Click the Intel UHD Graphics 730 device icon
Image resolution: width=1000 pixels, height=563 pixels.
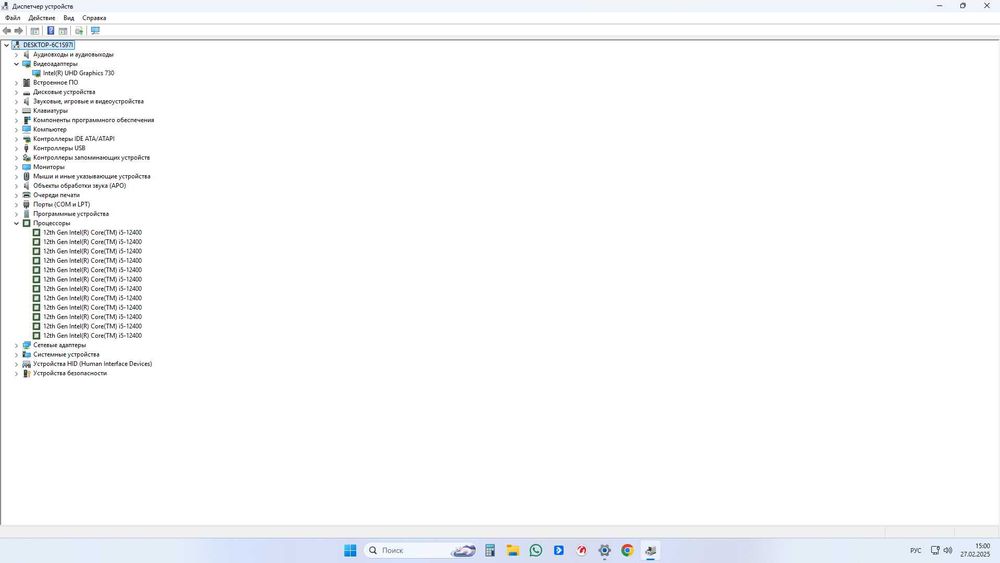36,73
